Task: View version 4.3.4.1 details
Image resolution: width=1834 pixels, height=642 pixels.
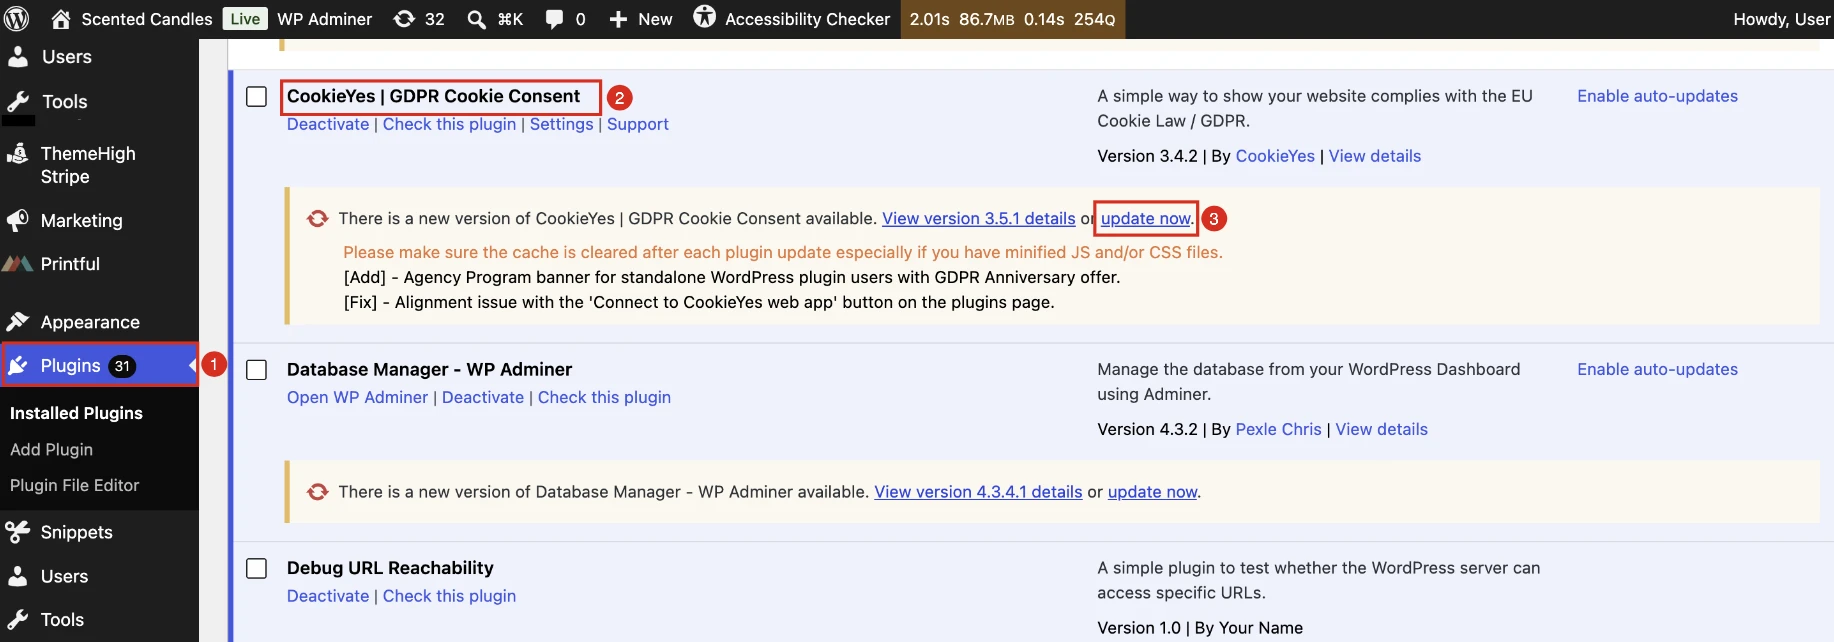Action: click(978, 492)
